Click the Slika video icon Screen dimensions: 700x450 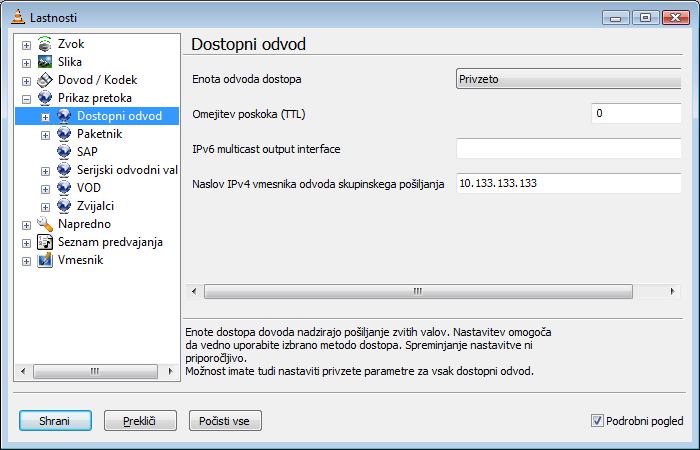tap(45, 62)
